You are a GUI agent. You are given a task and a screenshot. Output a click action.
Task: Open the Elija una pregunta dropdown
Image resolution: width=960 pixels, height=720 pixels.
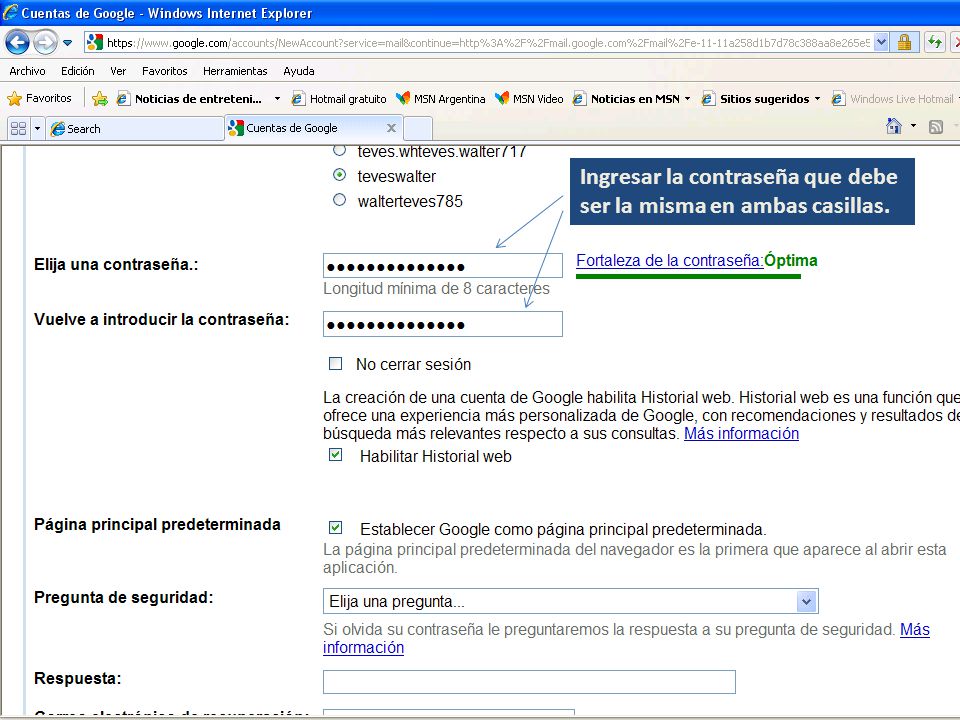tap(571, 601)
